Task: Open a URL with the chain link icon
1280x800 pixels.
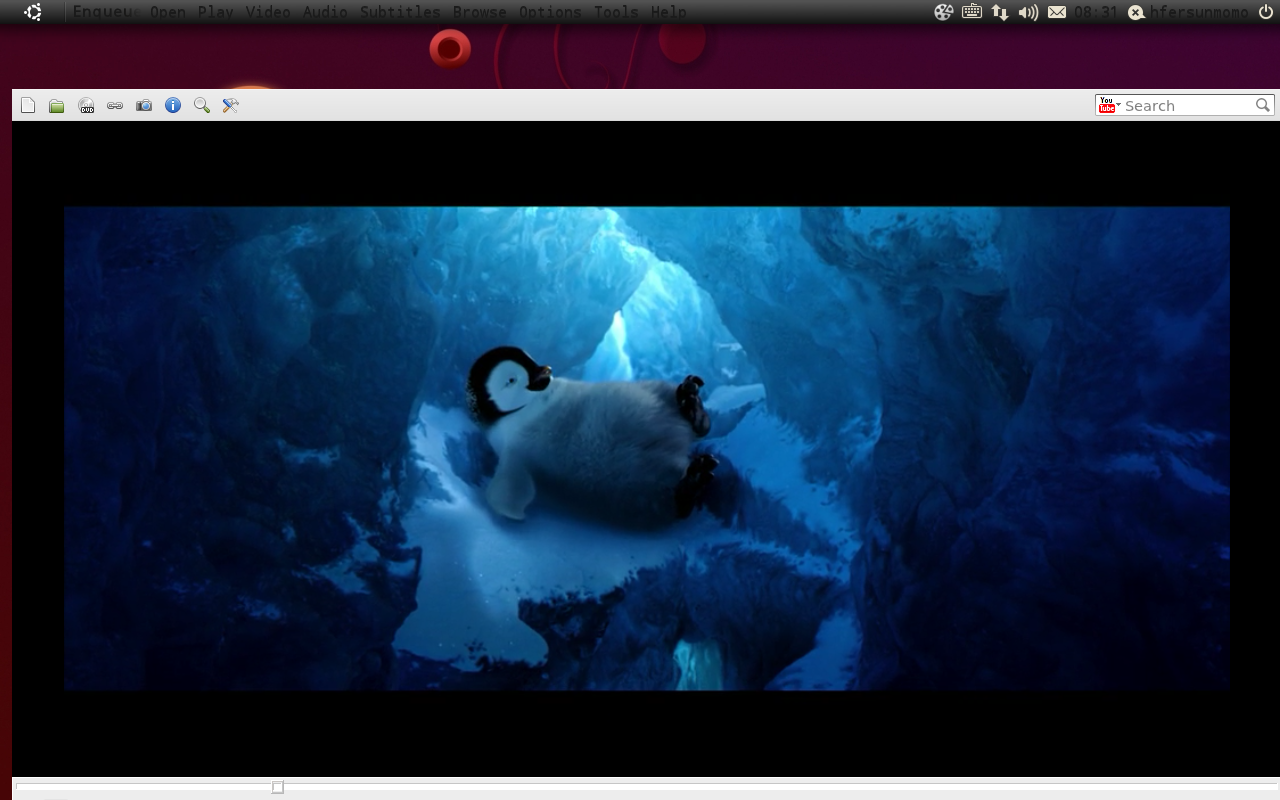Action: pyautogui.click(x=115, y=105)
